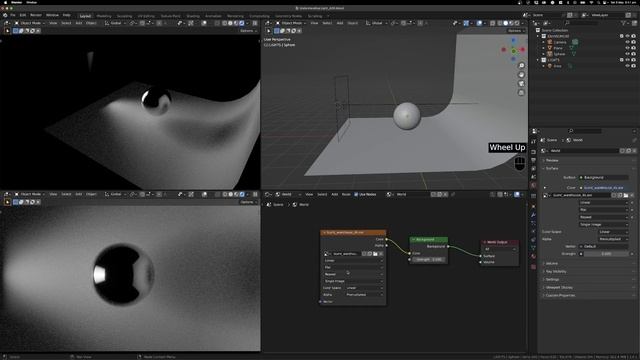Click the World datablock name field
Viewport: 640px width, 360px height.
pos(584,151)
